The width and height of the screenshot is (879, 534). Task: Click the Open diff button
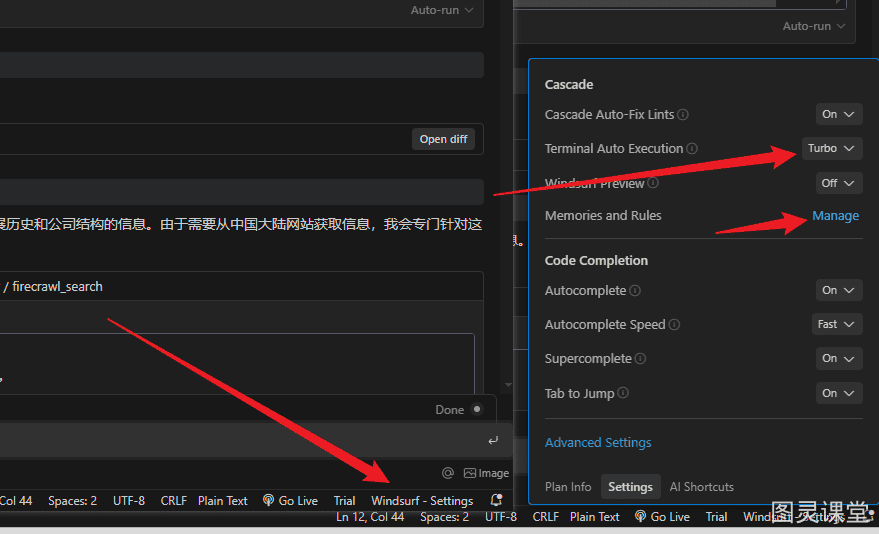click(443, 139)
